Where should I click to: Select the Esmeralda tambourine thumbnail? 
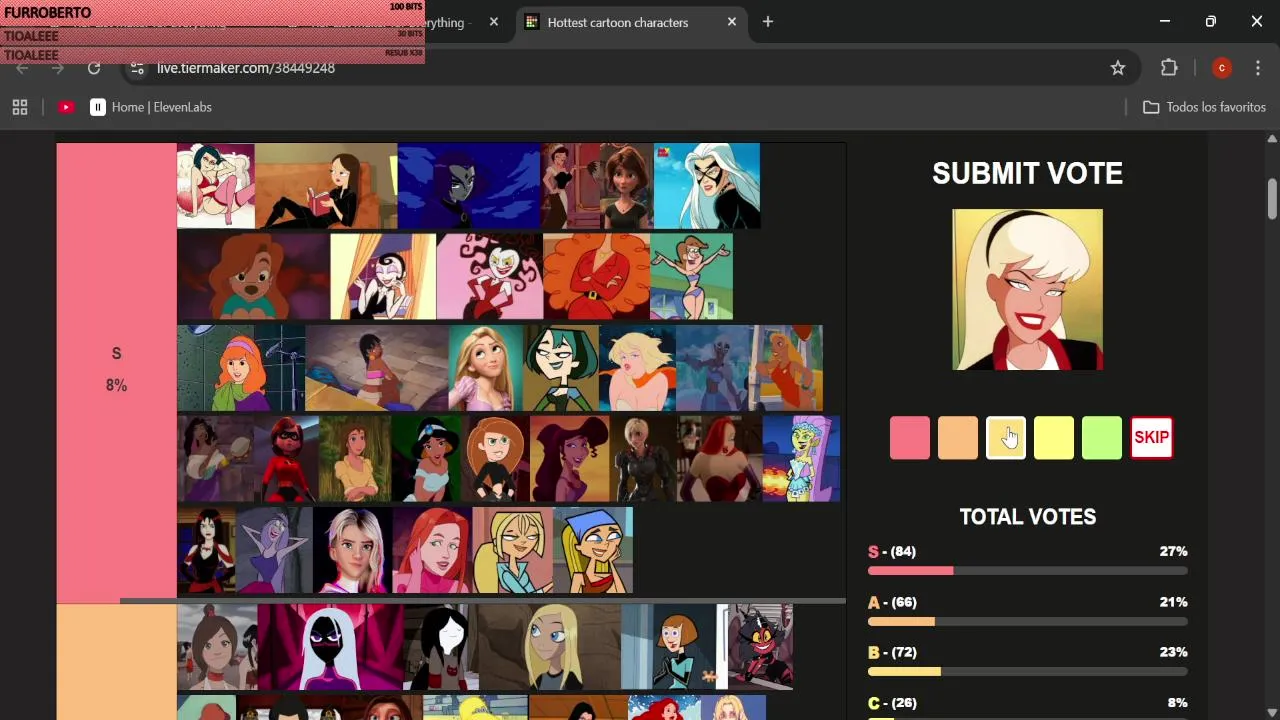point(215,459)
